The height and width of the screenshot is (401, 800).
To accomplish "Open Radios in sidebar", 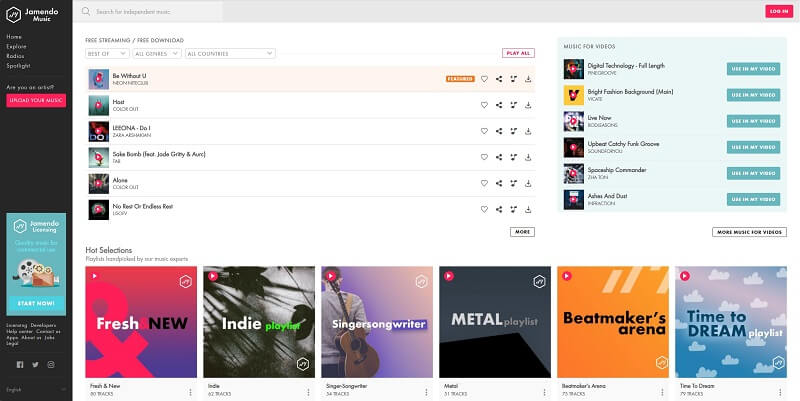I will pos(15,56).
